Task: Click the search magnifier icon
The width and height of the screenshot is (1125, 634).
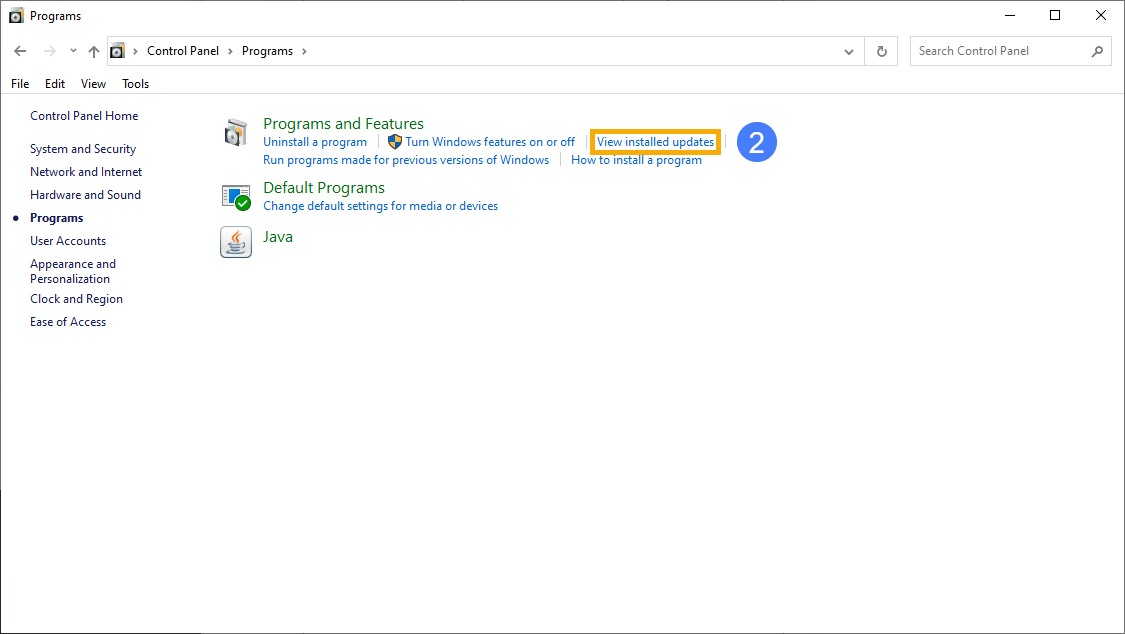Action: click(x=1097, y=51)
